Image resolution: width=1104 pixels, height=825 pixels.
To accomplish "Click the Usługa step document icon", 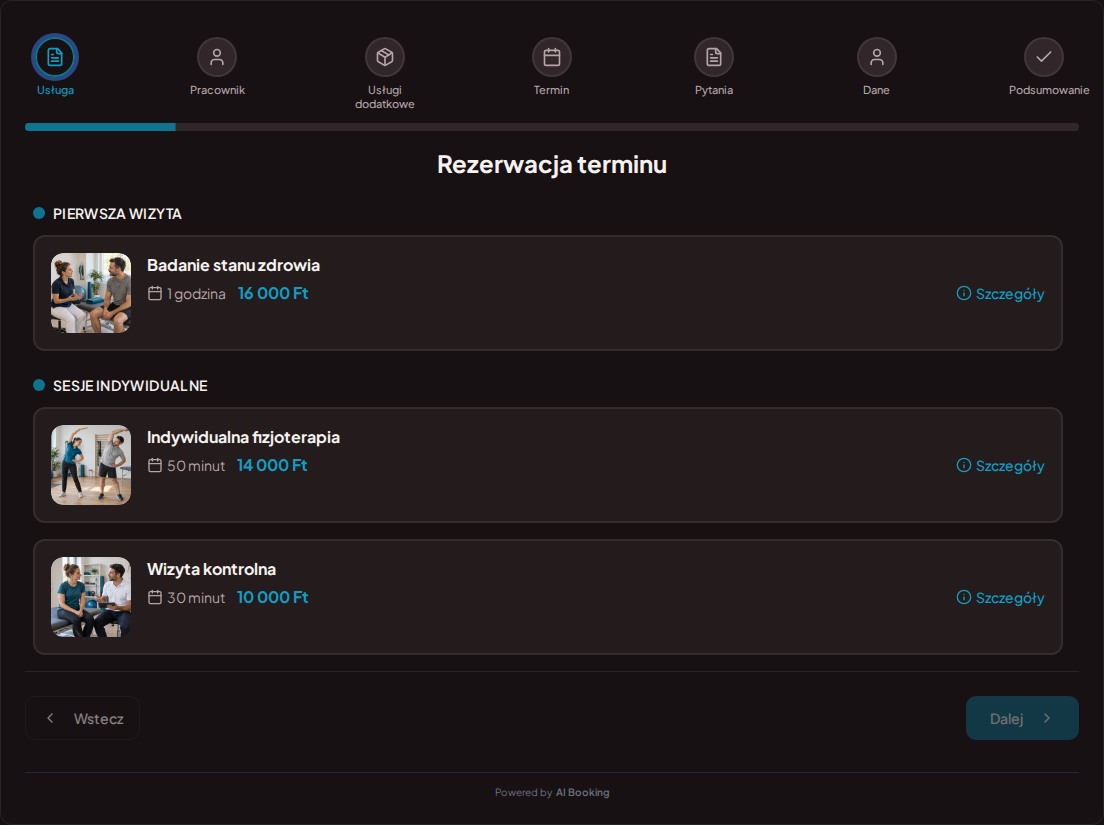I will pos(55,57).
